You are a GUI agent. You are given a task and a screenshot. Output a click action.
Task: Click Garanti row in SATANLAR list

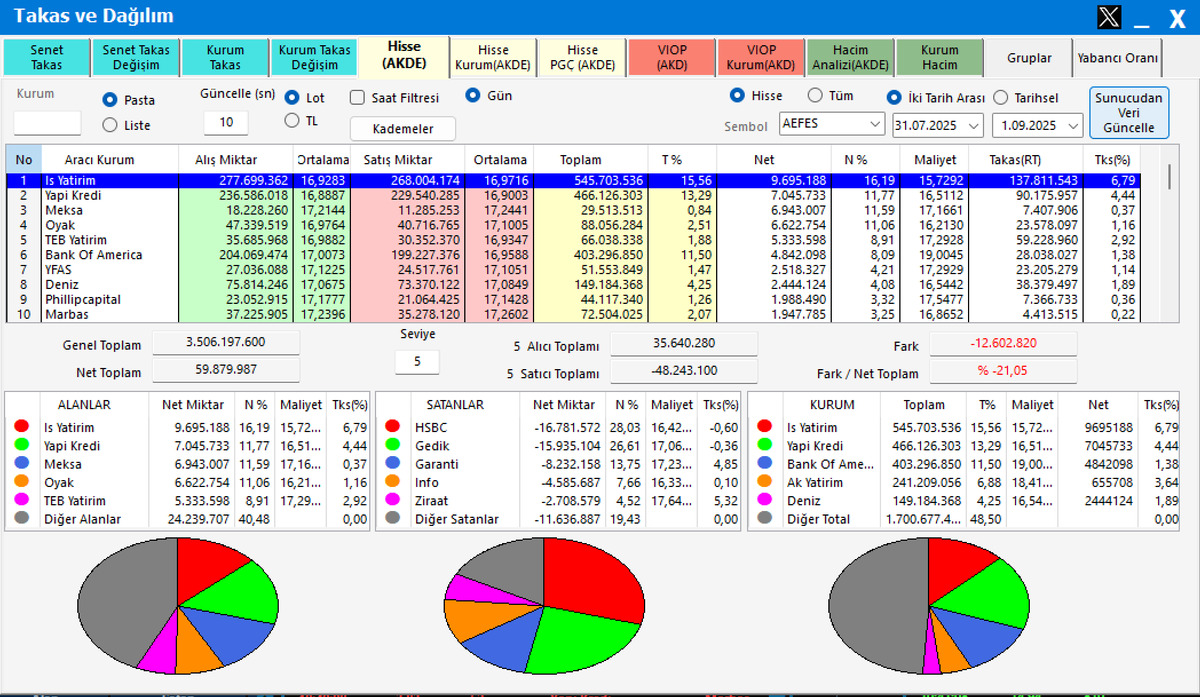(558, 464)
